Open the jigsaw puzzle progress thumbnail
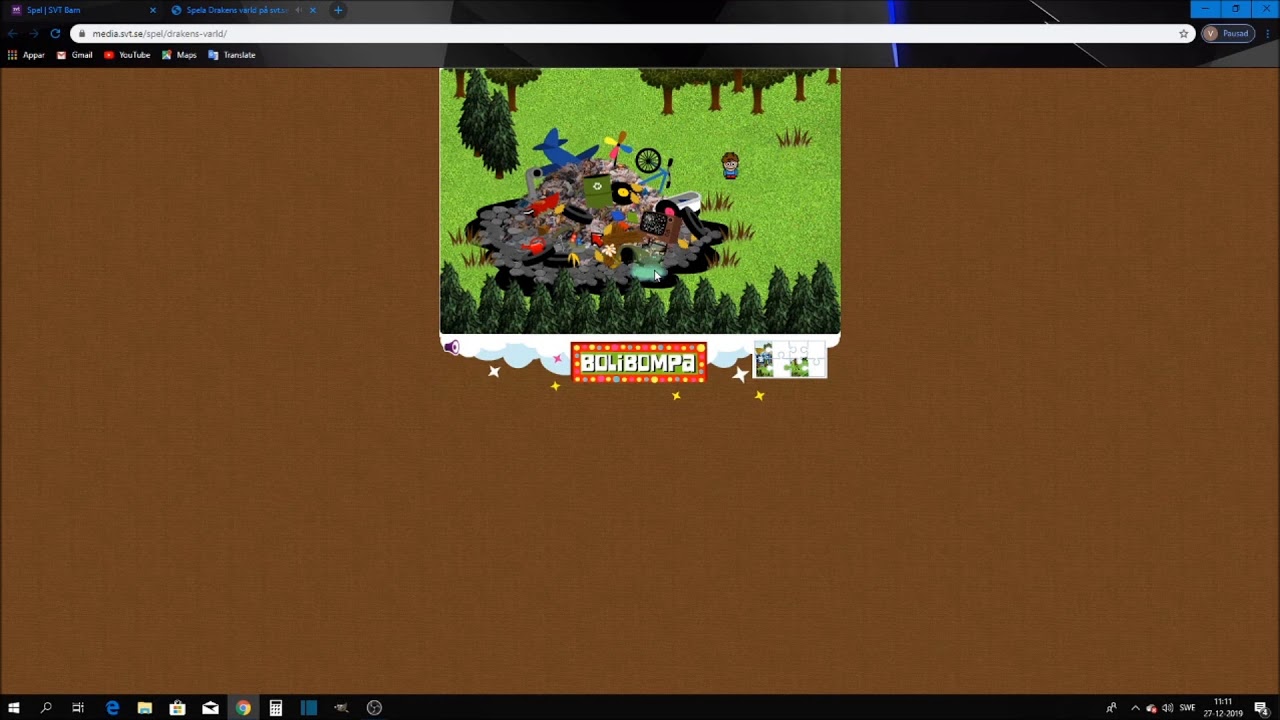The width and height of the screenshot is (1280, 720). pos(790,359)
